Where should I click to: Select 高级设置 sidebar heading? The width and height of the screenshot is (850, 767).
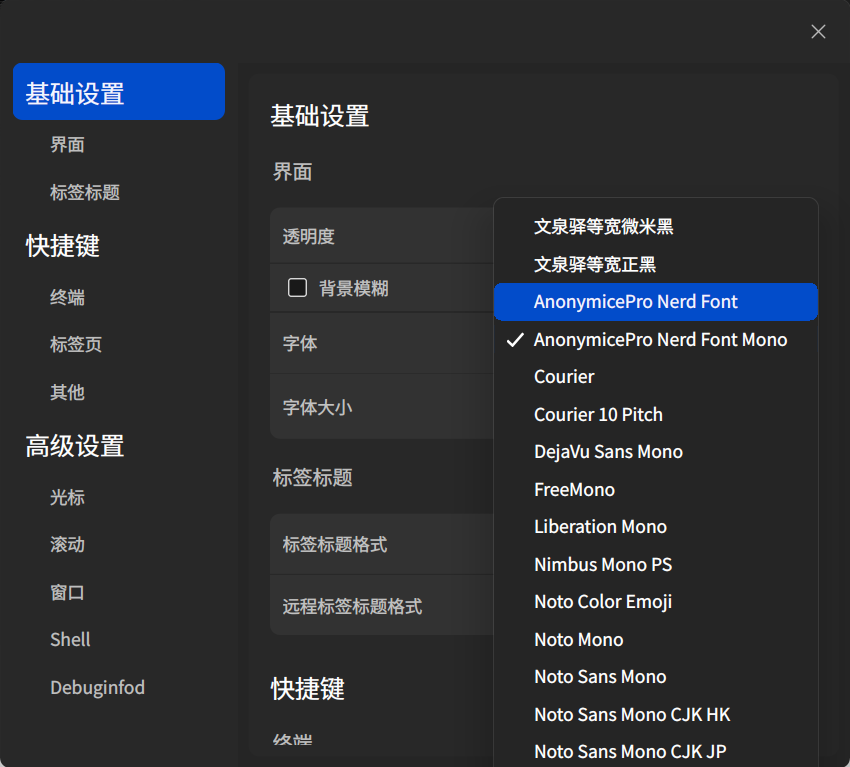[x=75, y=446]
